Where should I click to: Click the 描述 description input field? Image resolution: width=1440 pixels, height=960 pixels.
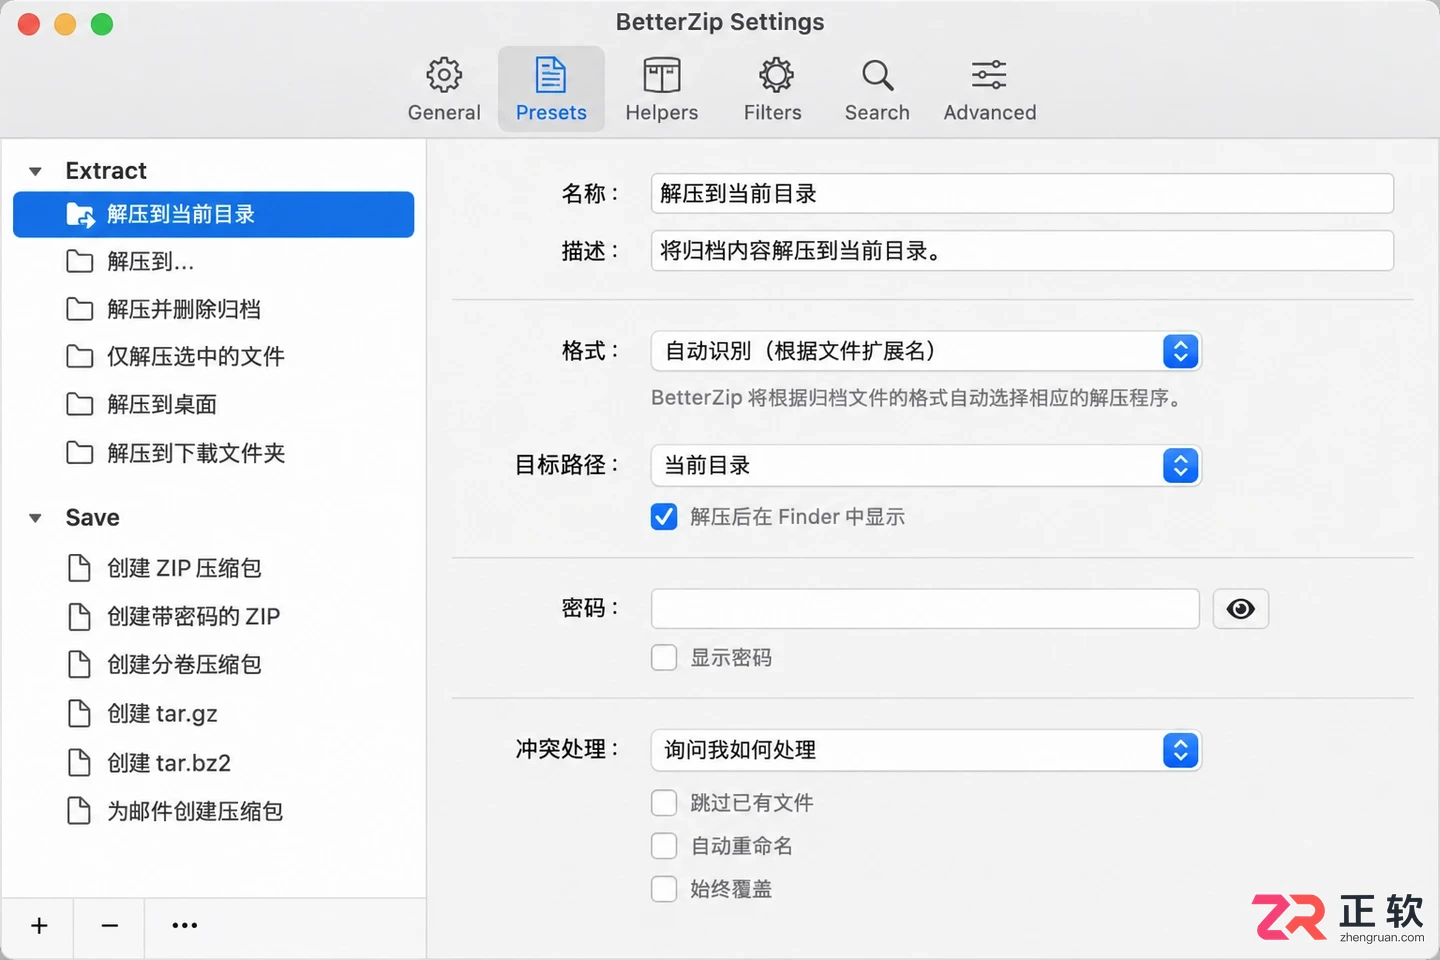click(x=1022, y=251)
